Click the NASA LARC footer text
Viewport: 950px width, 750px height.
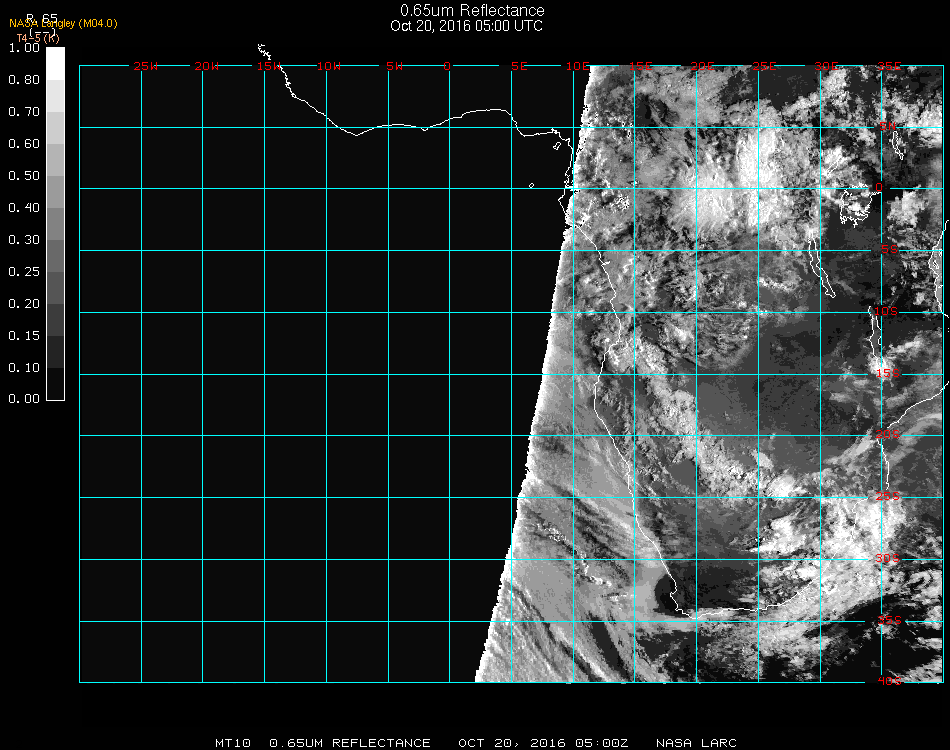click(x=696, y=743)
